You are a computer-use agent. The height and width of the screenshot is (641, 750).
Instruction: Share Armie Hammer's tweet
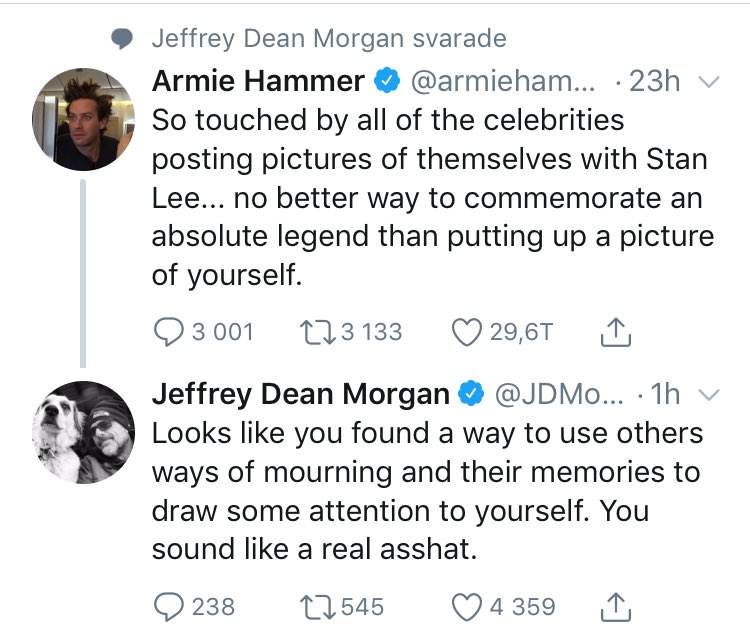point(616,332)
